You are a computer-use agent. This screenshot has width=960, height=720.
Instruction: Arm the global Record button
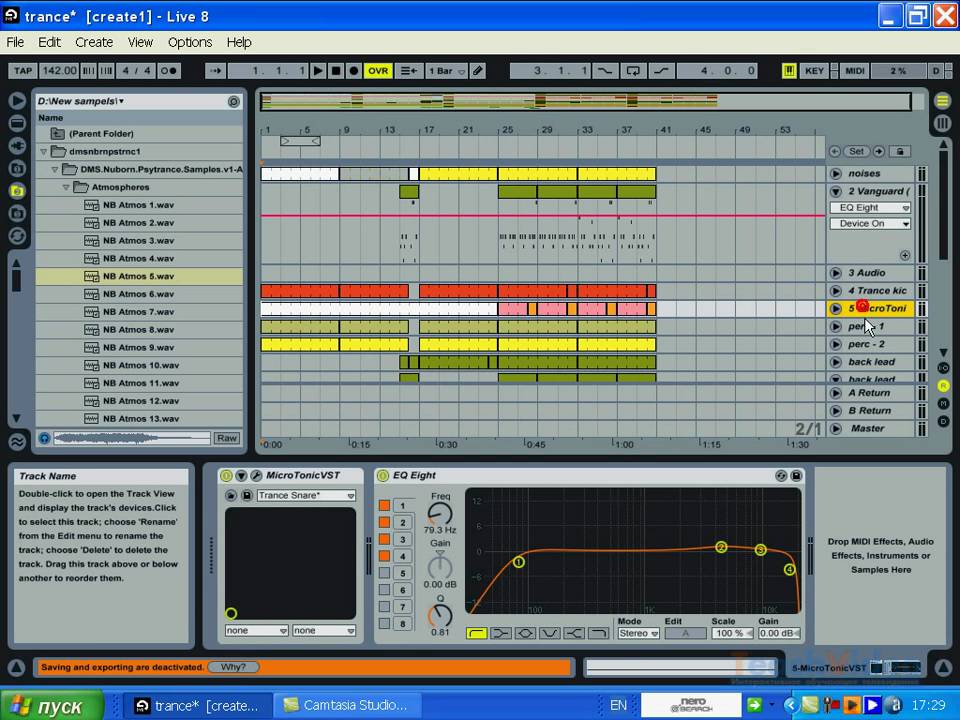[x=353, y=71]
